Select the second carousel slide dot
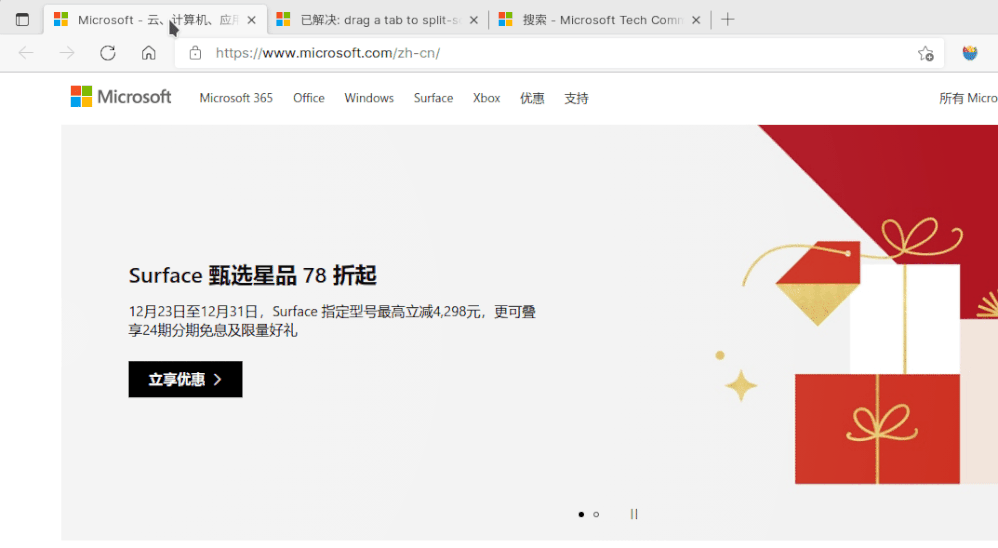 click(x=596, y=514)
